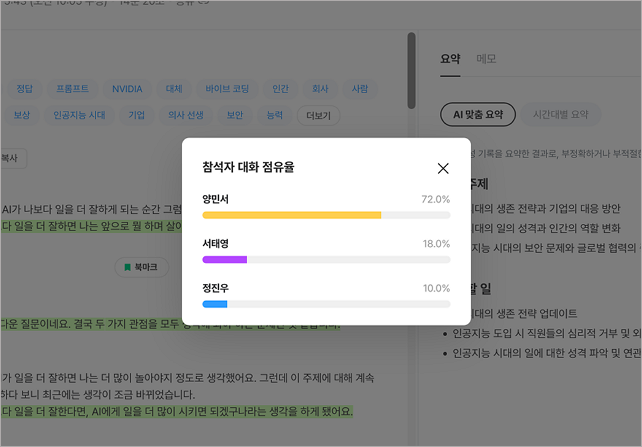Switch to the 메모 tab
This screenshot has height=447, width=642.
coord(486,59)
